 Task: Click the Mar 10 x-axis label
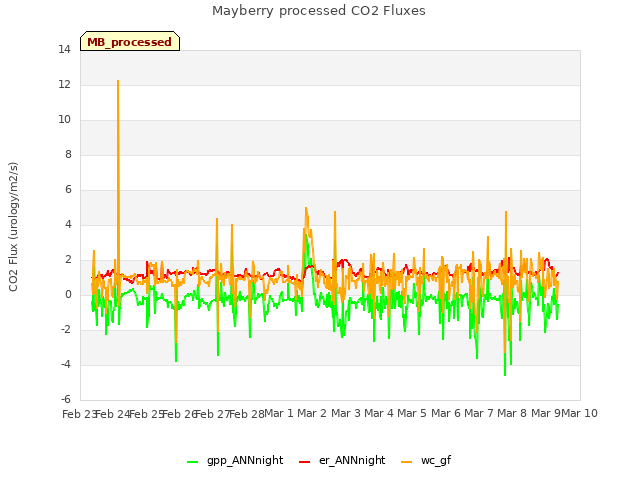[579, 413]
